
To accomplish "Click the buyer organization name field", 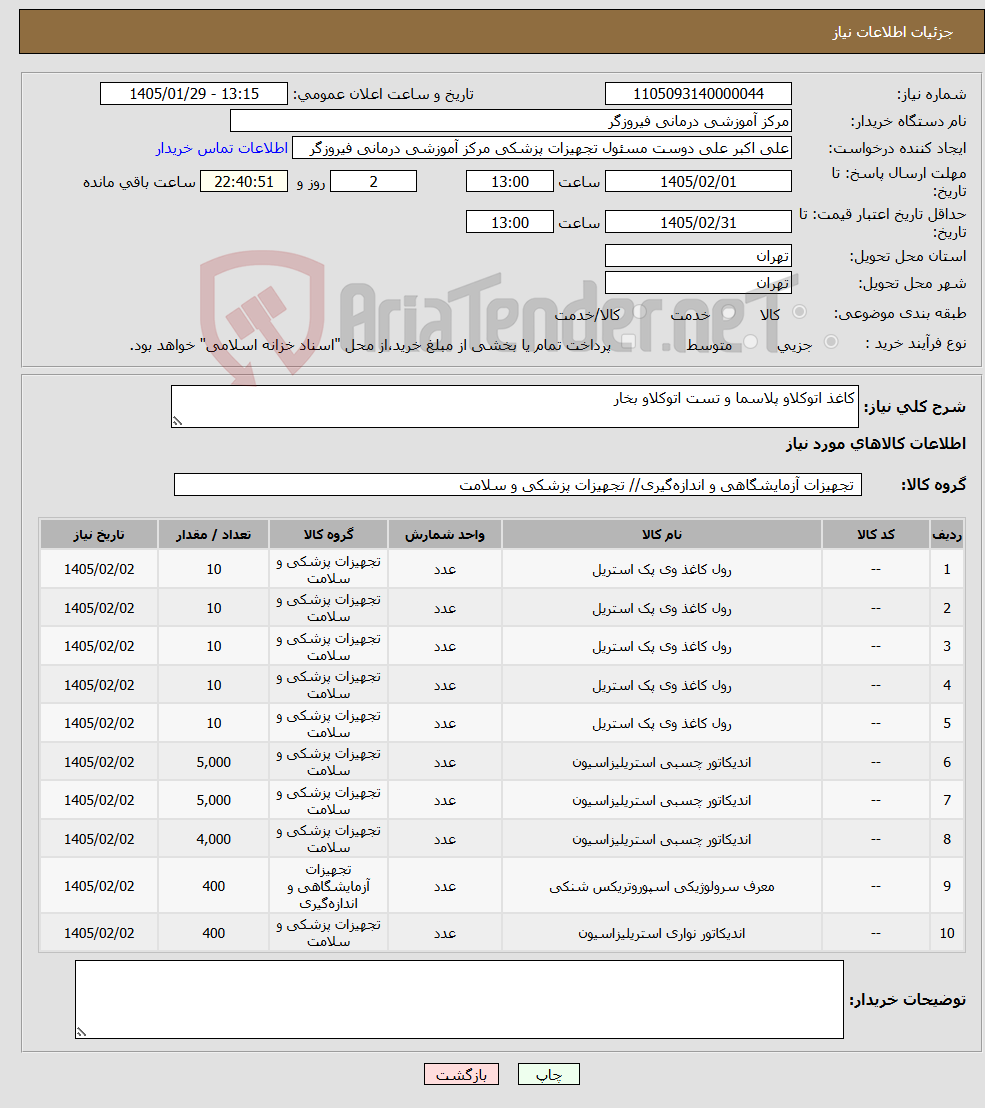I will 510,121.
